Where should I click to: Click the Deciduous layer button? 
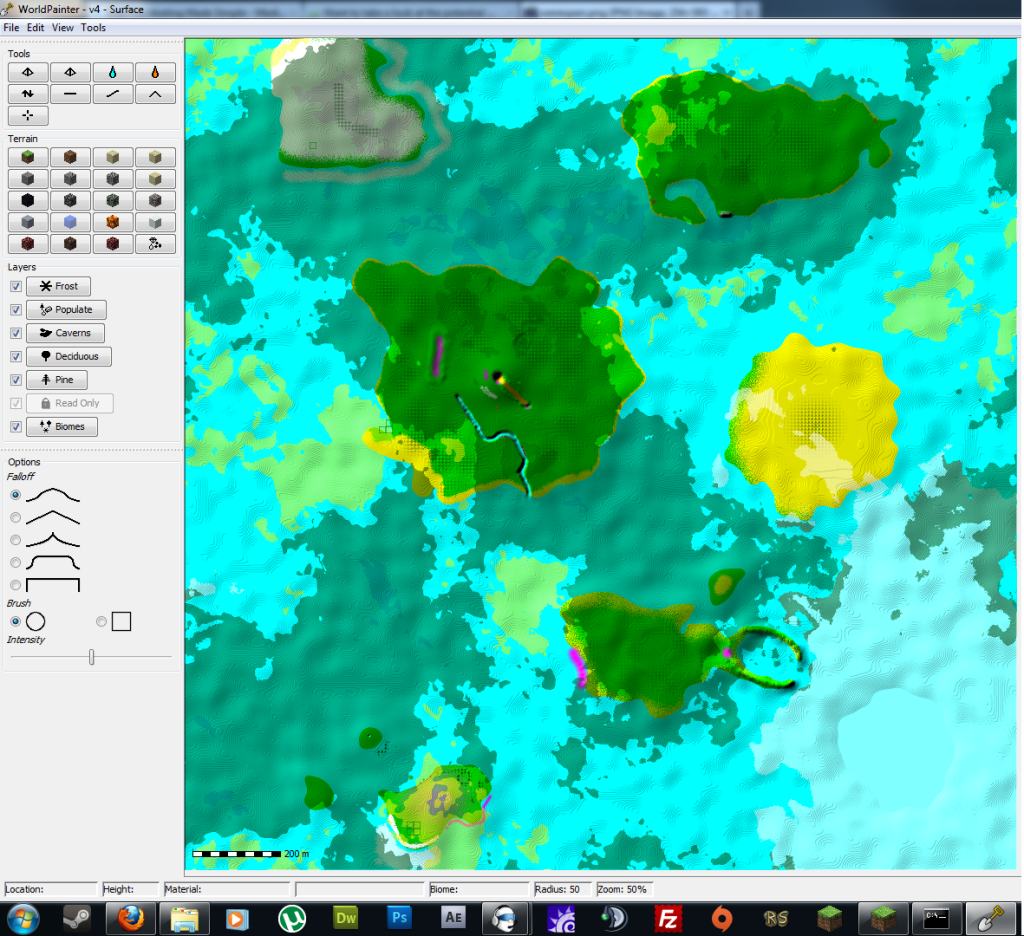pos(69,357)
